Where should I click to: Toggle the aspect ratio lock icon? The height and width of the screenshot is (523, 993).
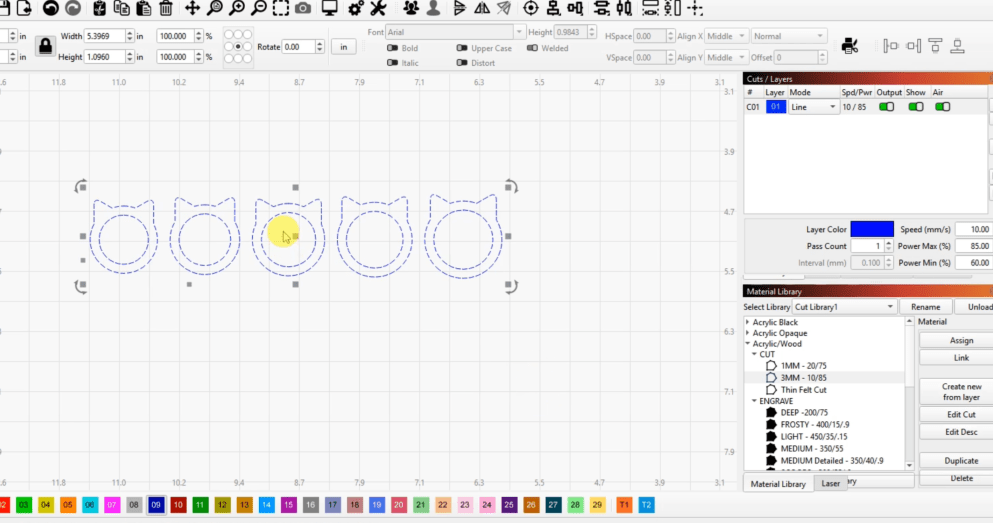click(x=45, y=46)
